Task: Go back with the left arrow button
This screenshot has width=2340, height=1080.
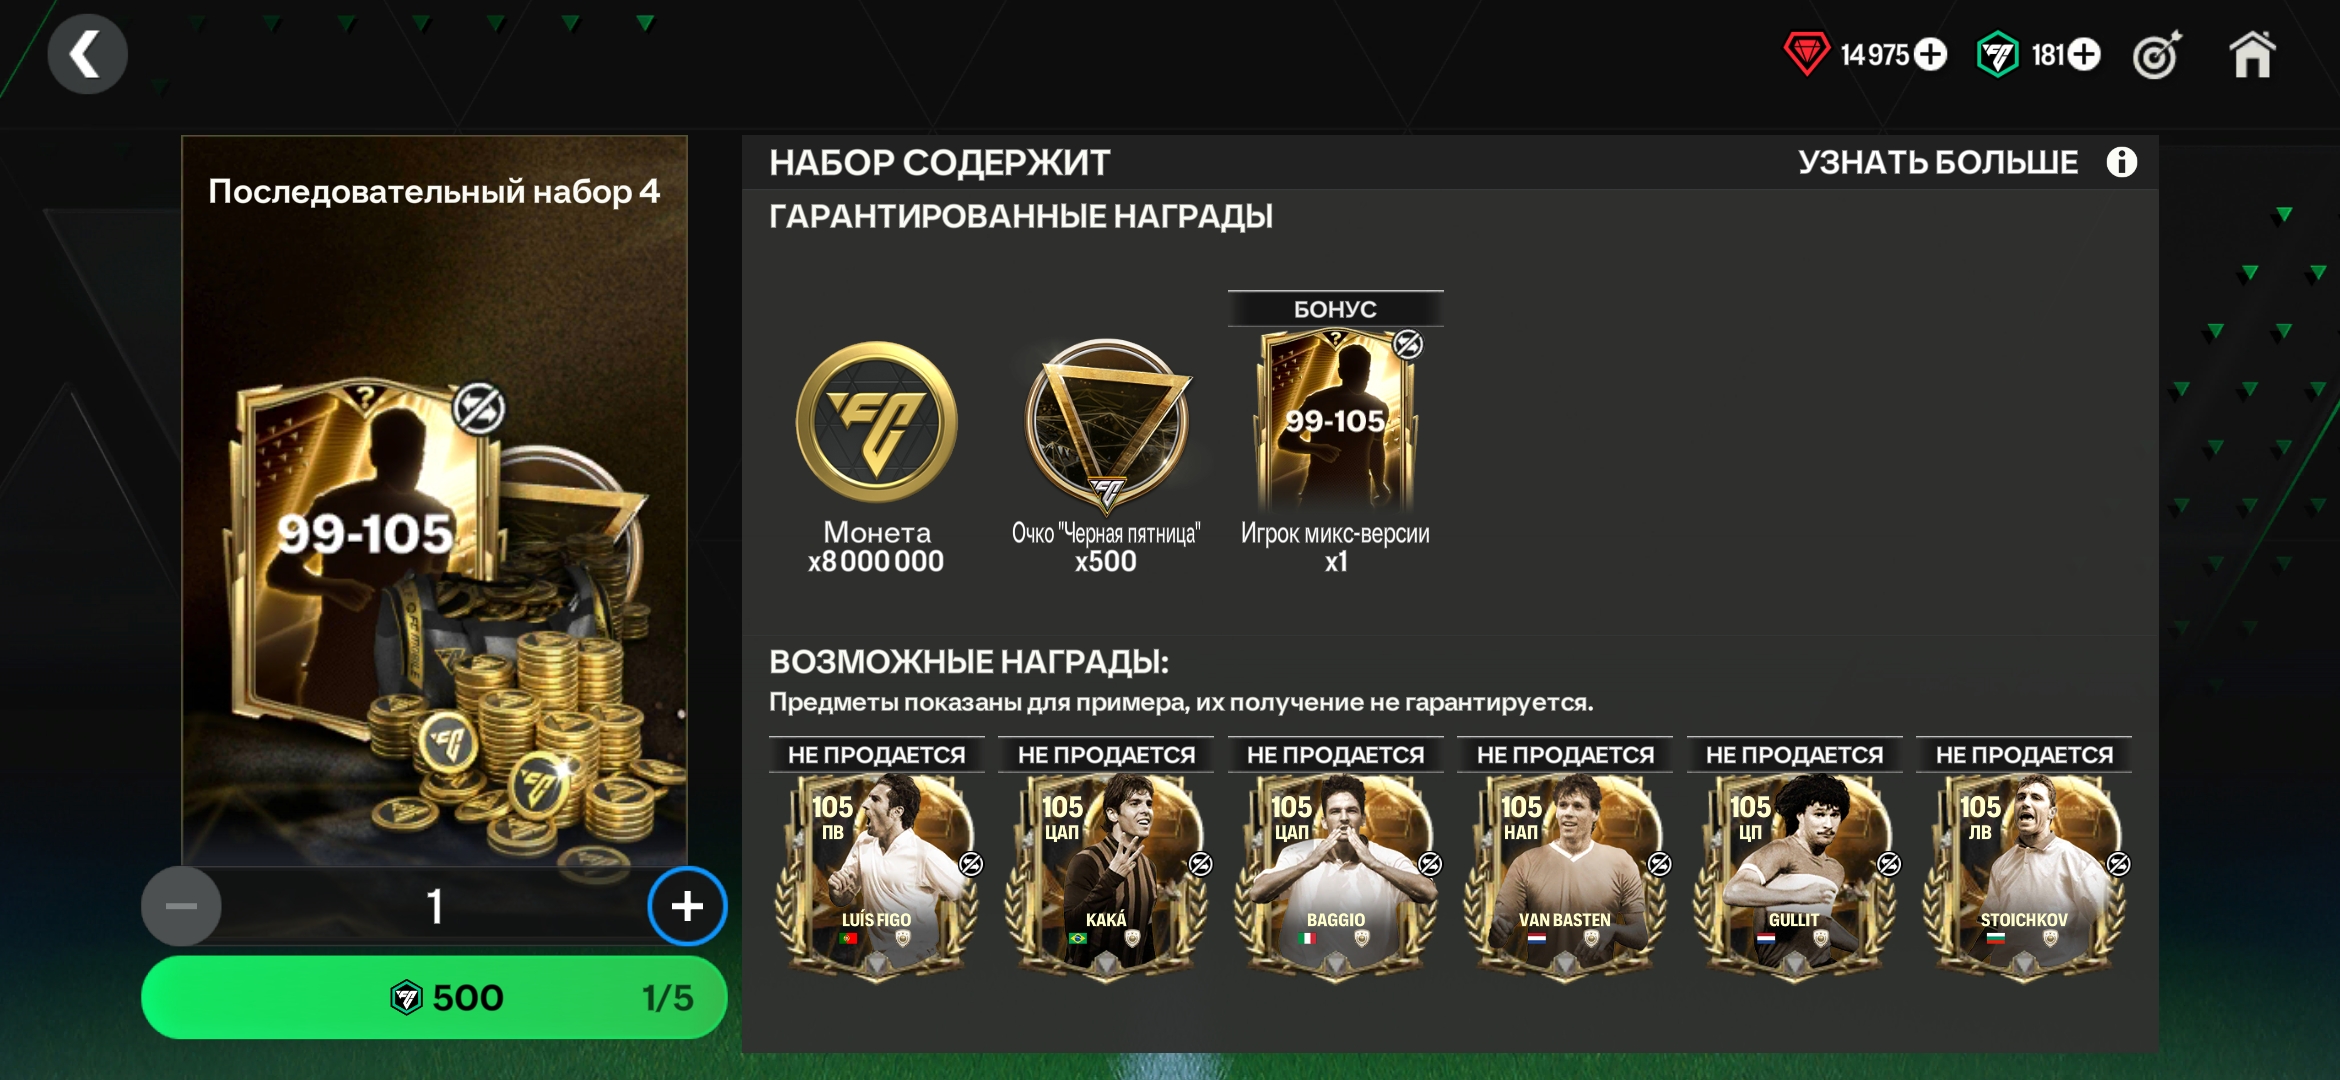Action: coord(87,54)
